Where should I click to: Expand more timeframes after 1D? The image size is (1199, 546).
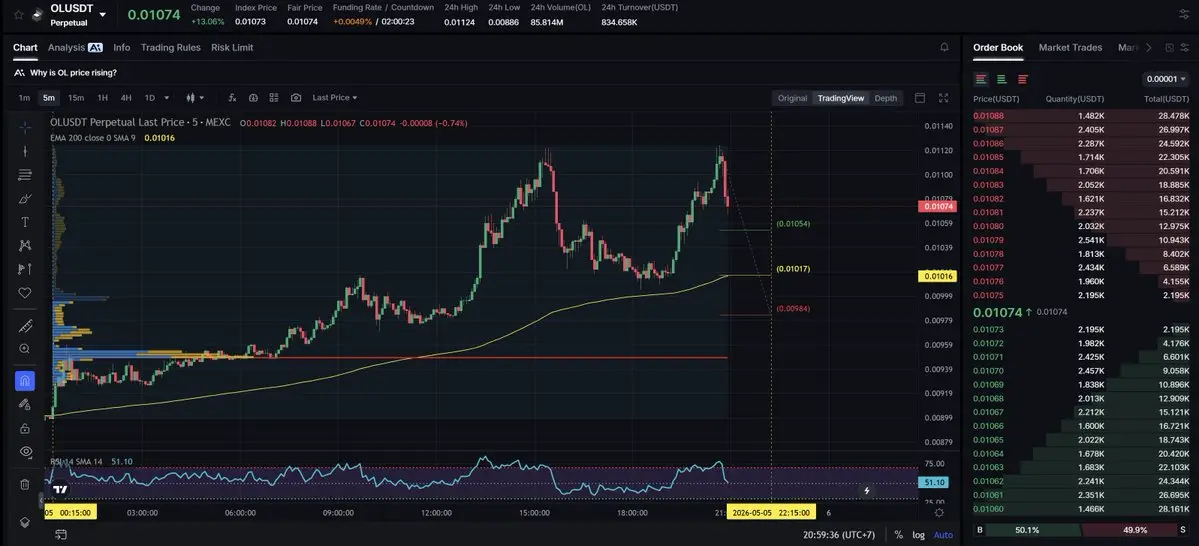167,98
